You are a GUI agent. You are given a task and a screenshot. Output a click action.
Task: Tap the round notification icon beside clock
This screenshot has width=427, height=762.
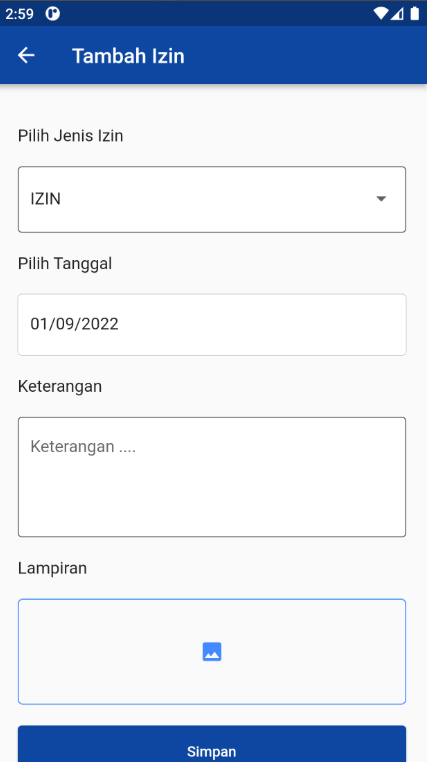[x=52, y=14]
